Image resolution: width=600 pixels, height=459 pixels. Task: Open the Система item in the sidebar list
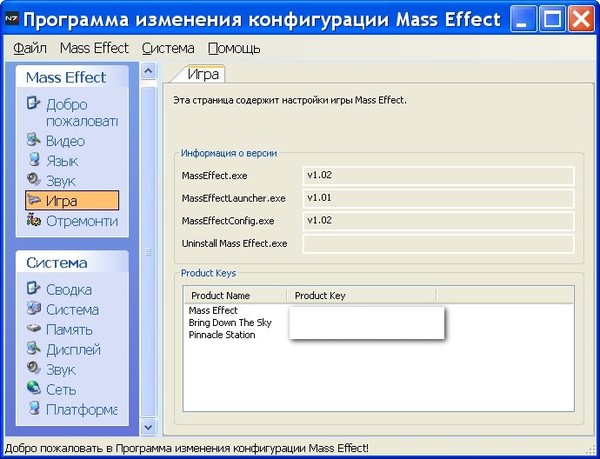(x=72, y=309)
